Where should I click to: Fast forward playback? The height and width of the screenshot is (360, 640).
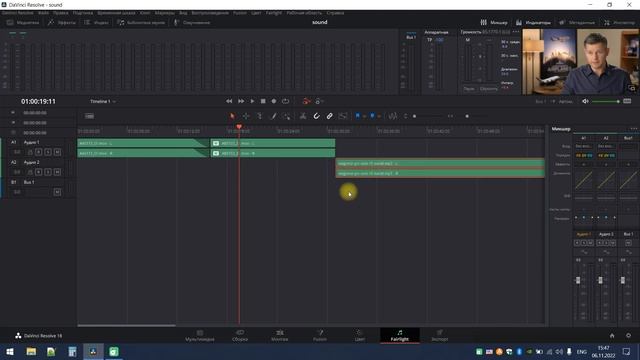point(241,101)
